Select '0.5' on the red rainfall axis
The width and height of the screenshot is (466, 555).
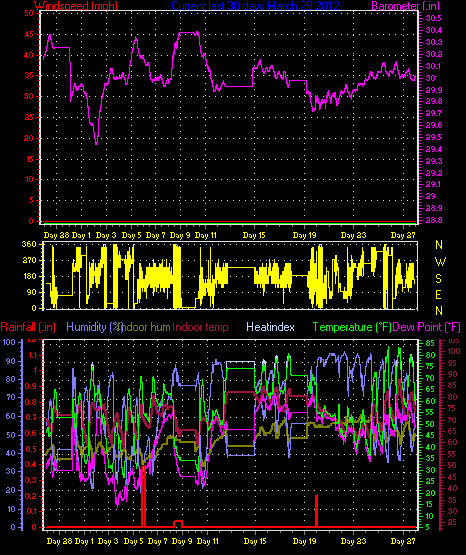(31, 449)
